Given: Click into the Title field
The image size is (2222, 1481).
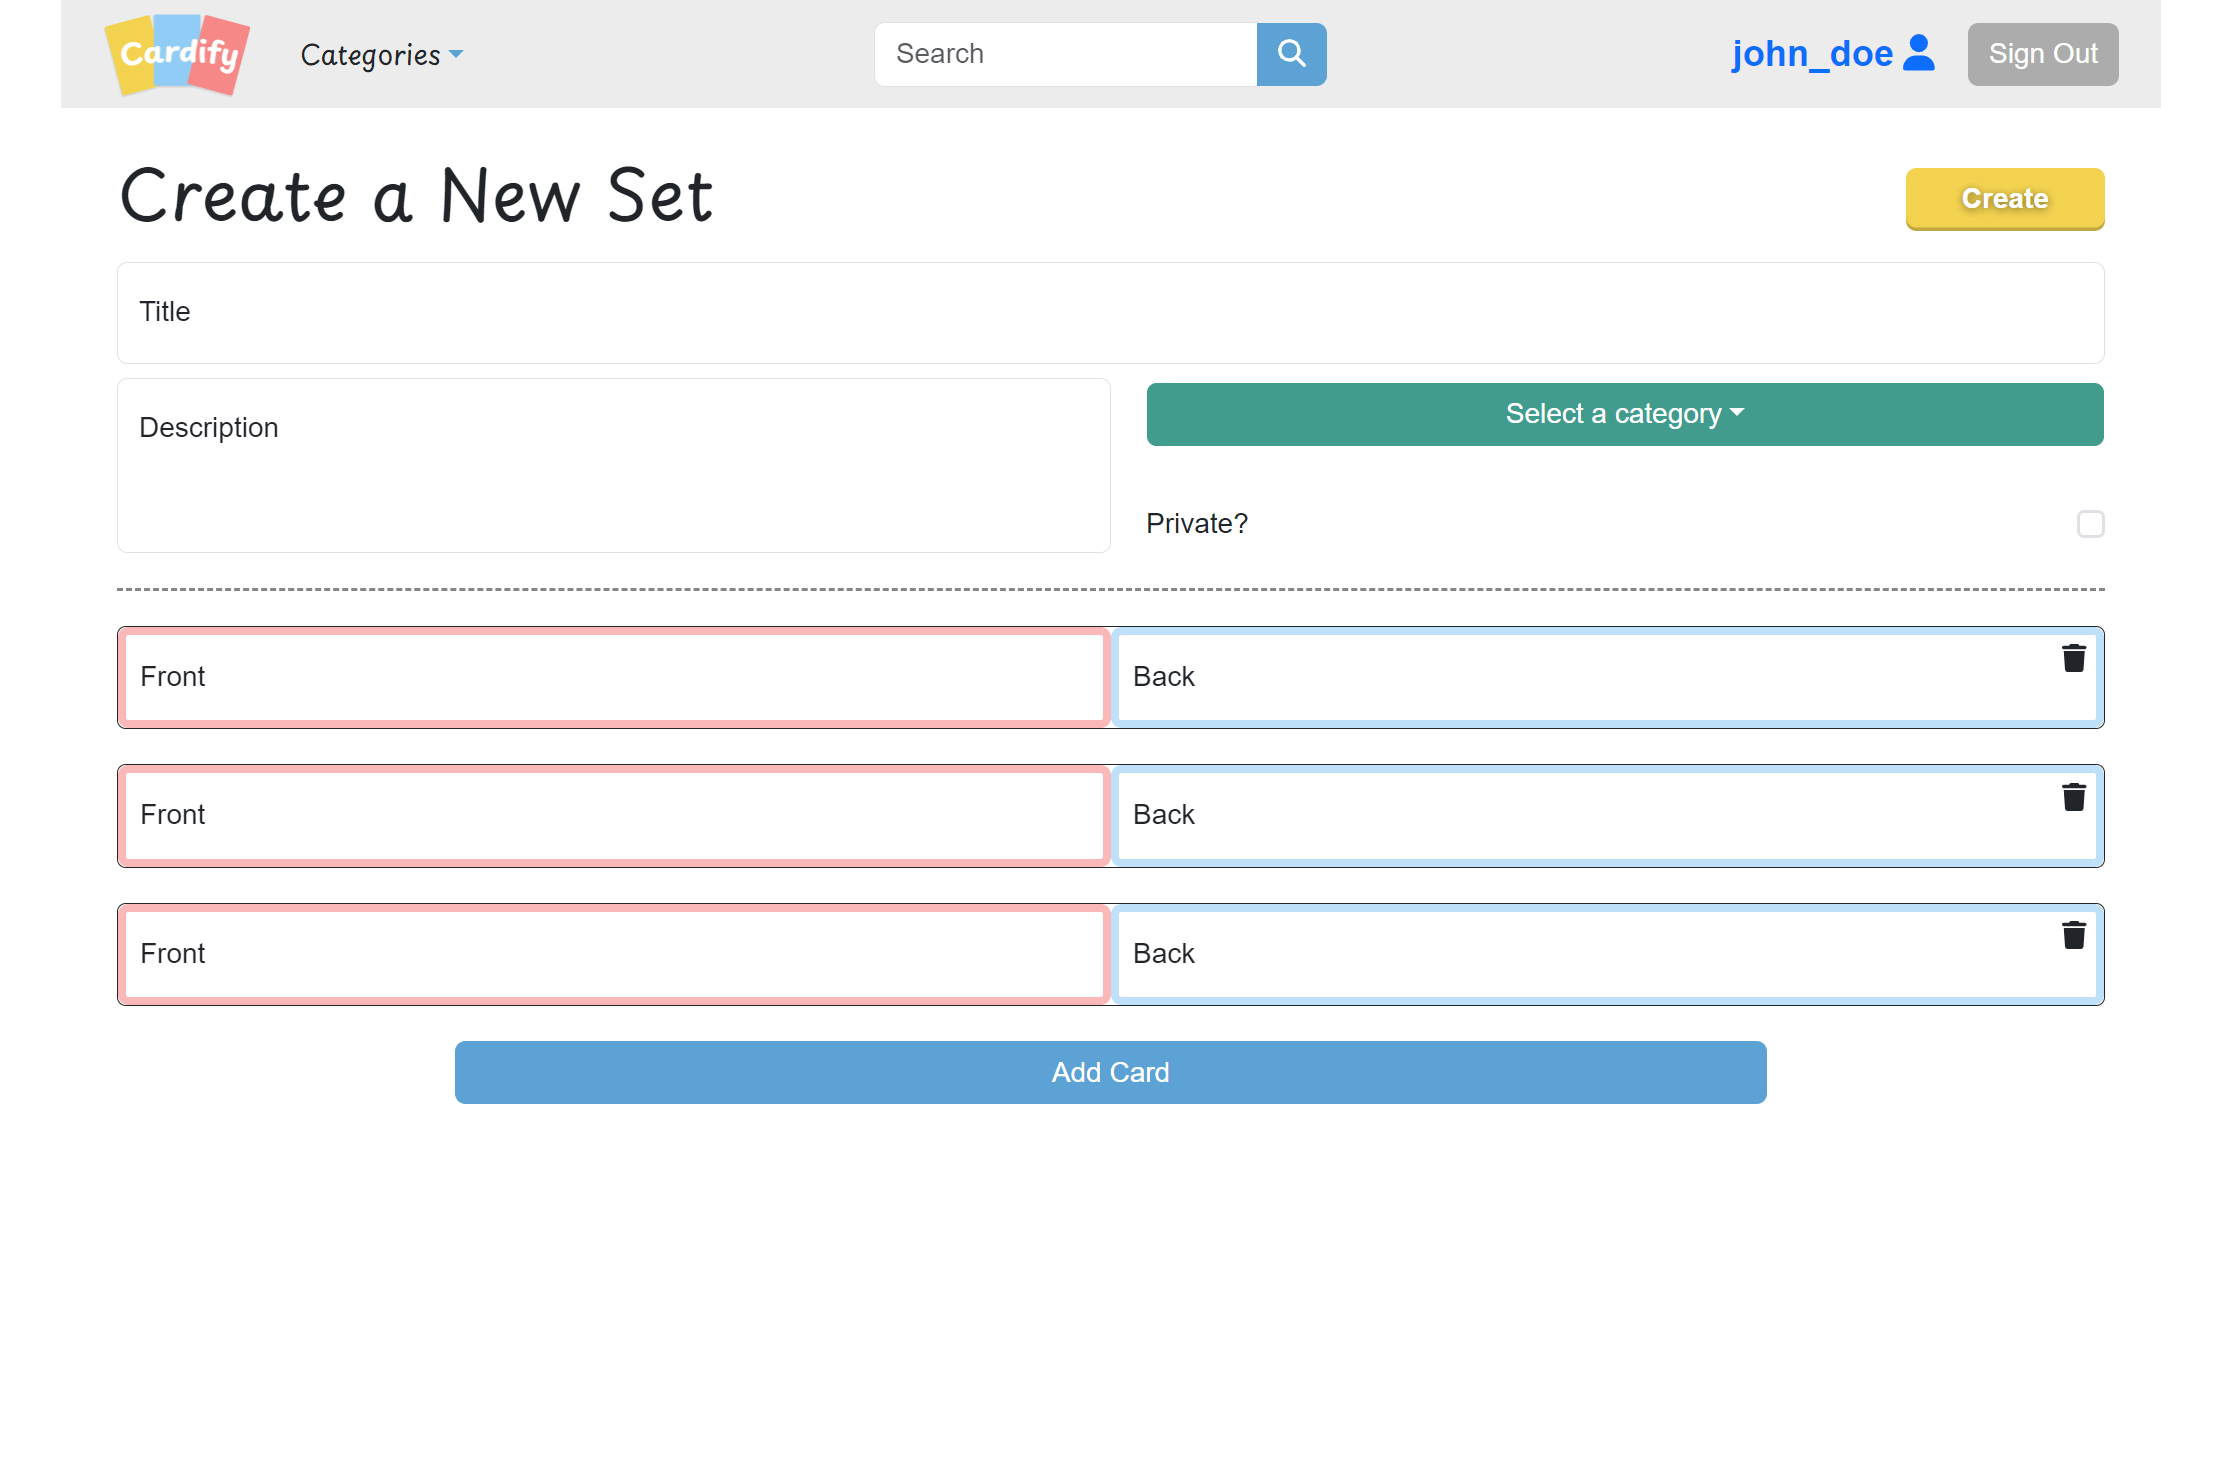Looking at the screenshot, I should [1110, 313].
